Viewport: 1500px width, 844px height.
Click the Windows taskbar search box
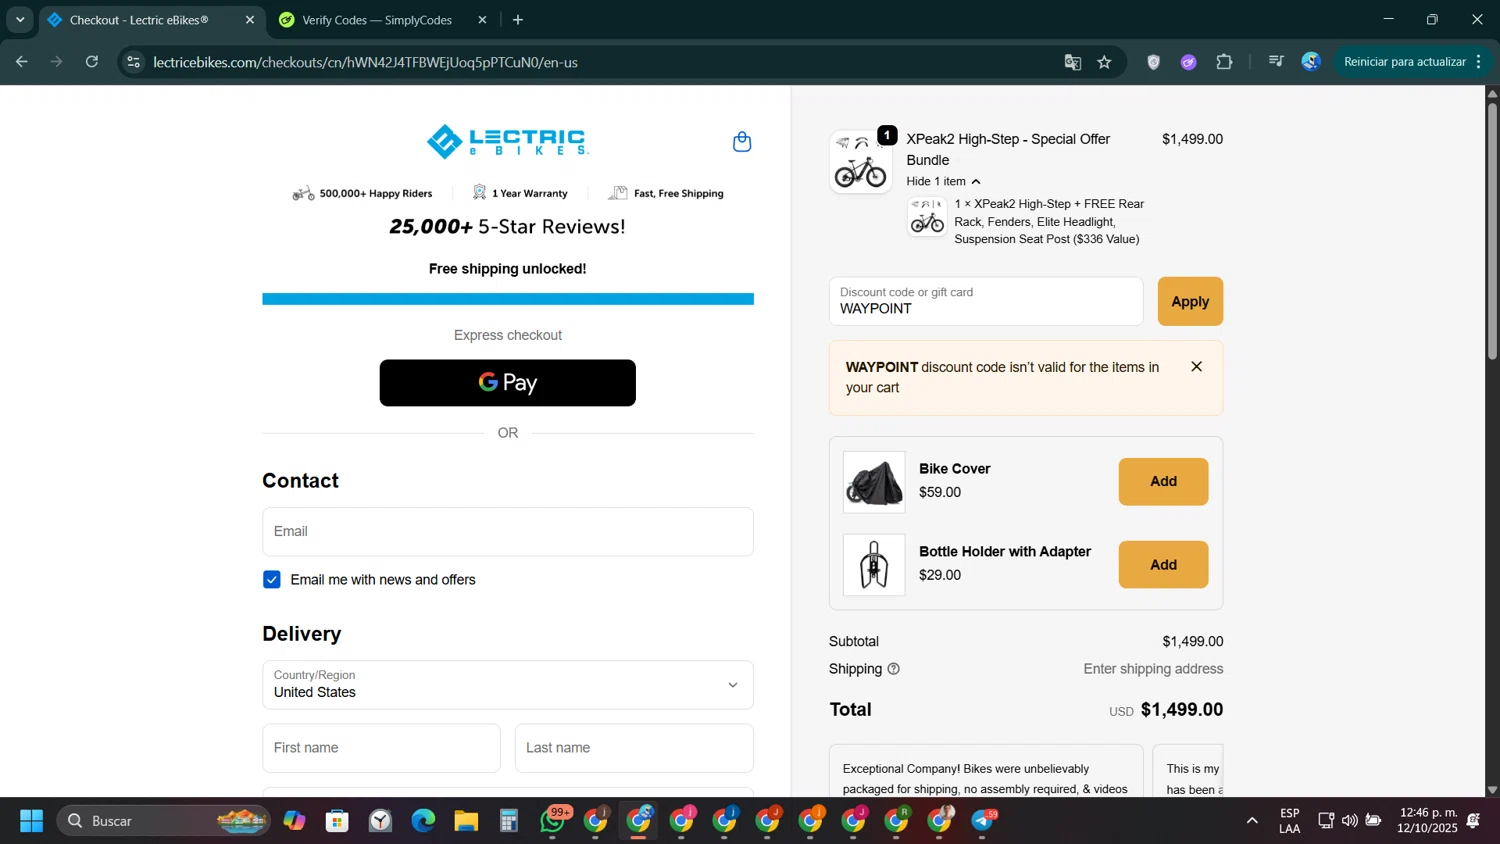pos(164,821)
